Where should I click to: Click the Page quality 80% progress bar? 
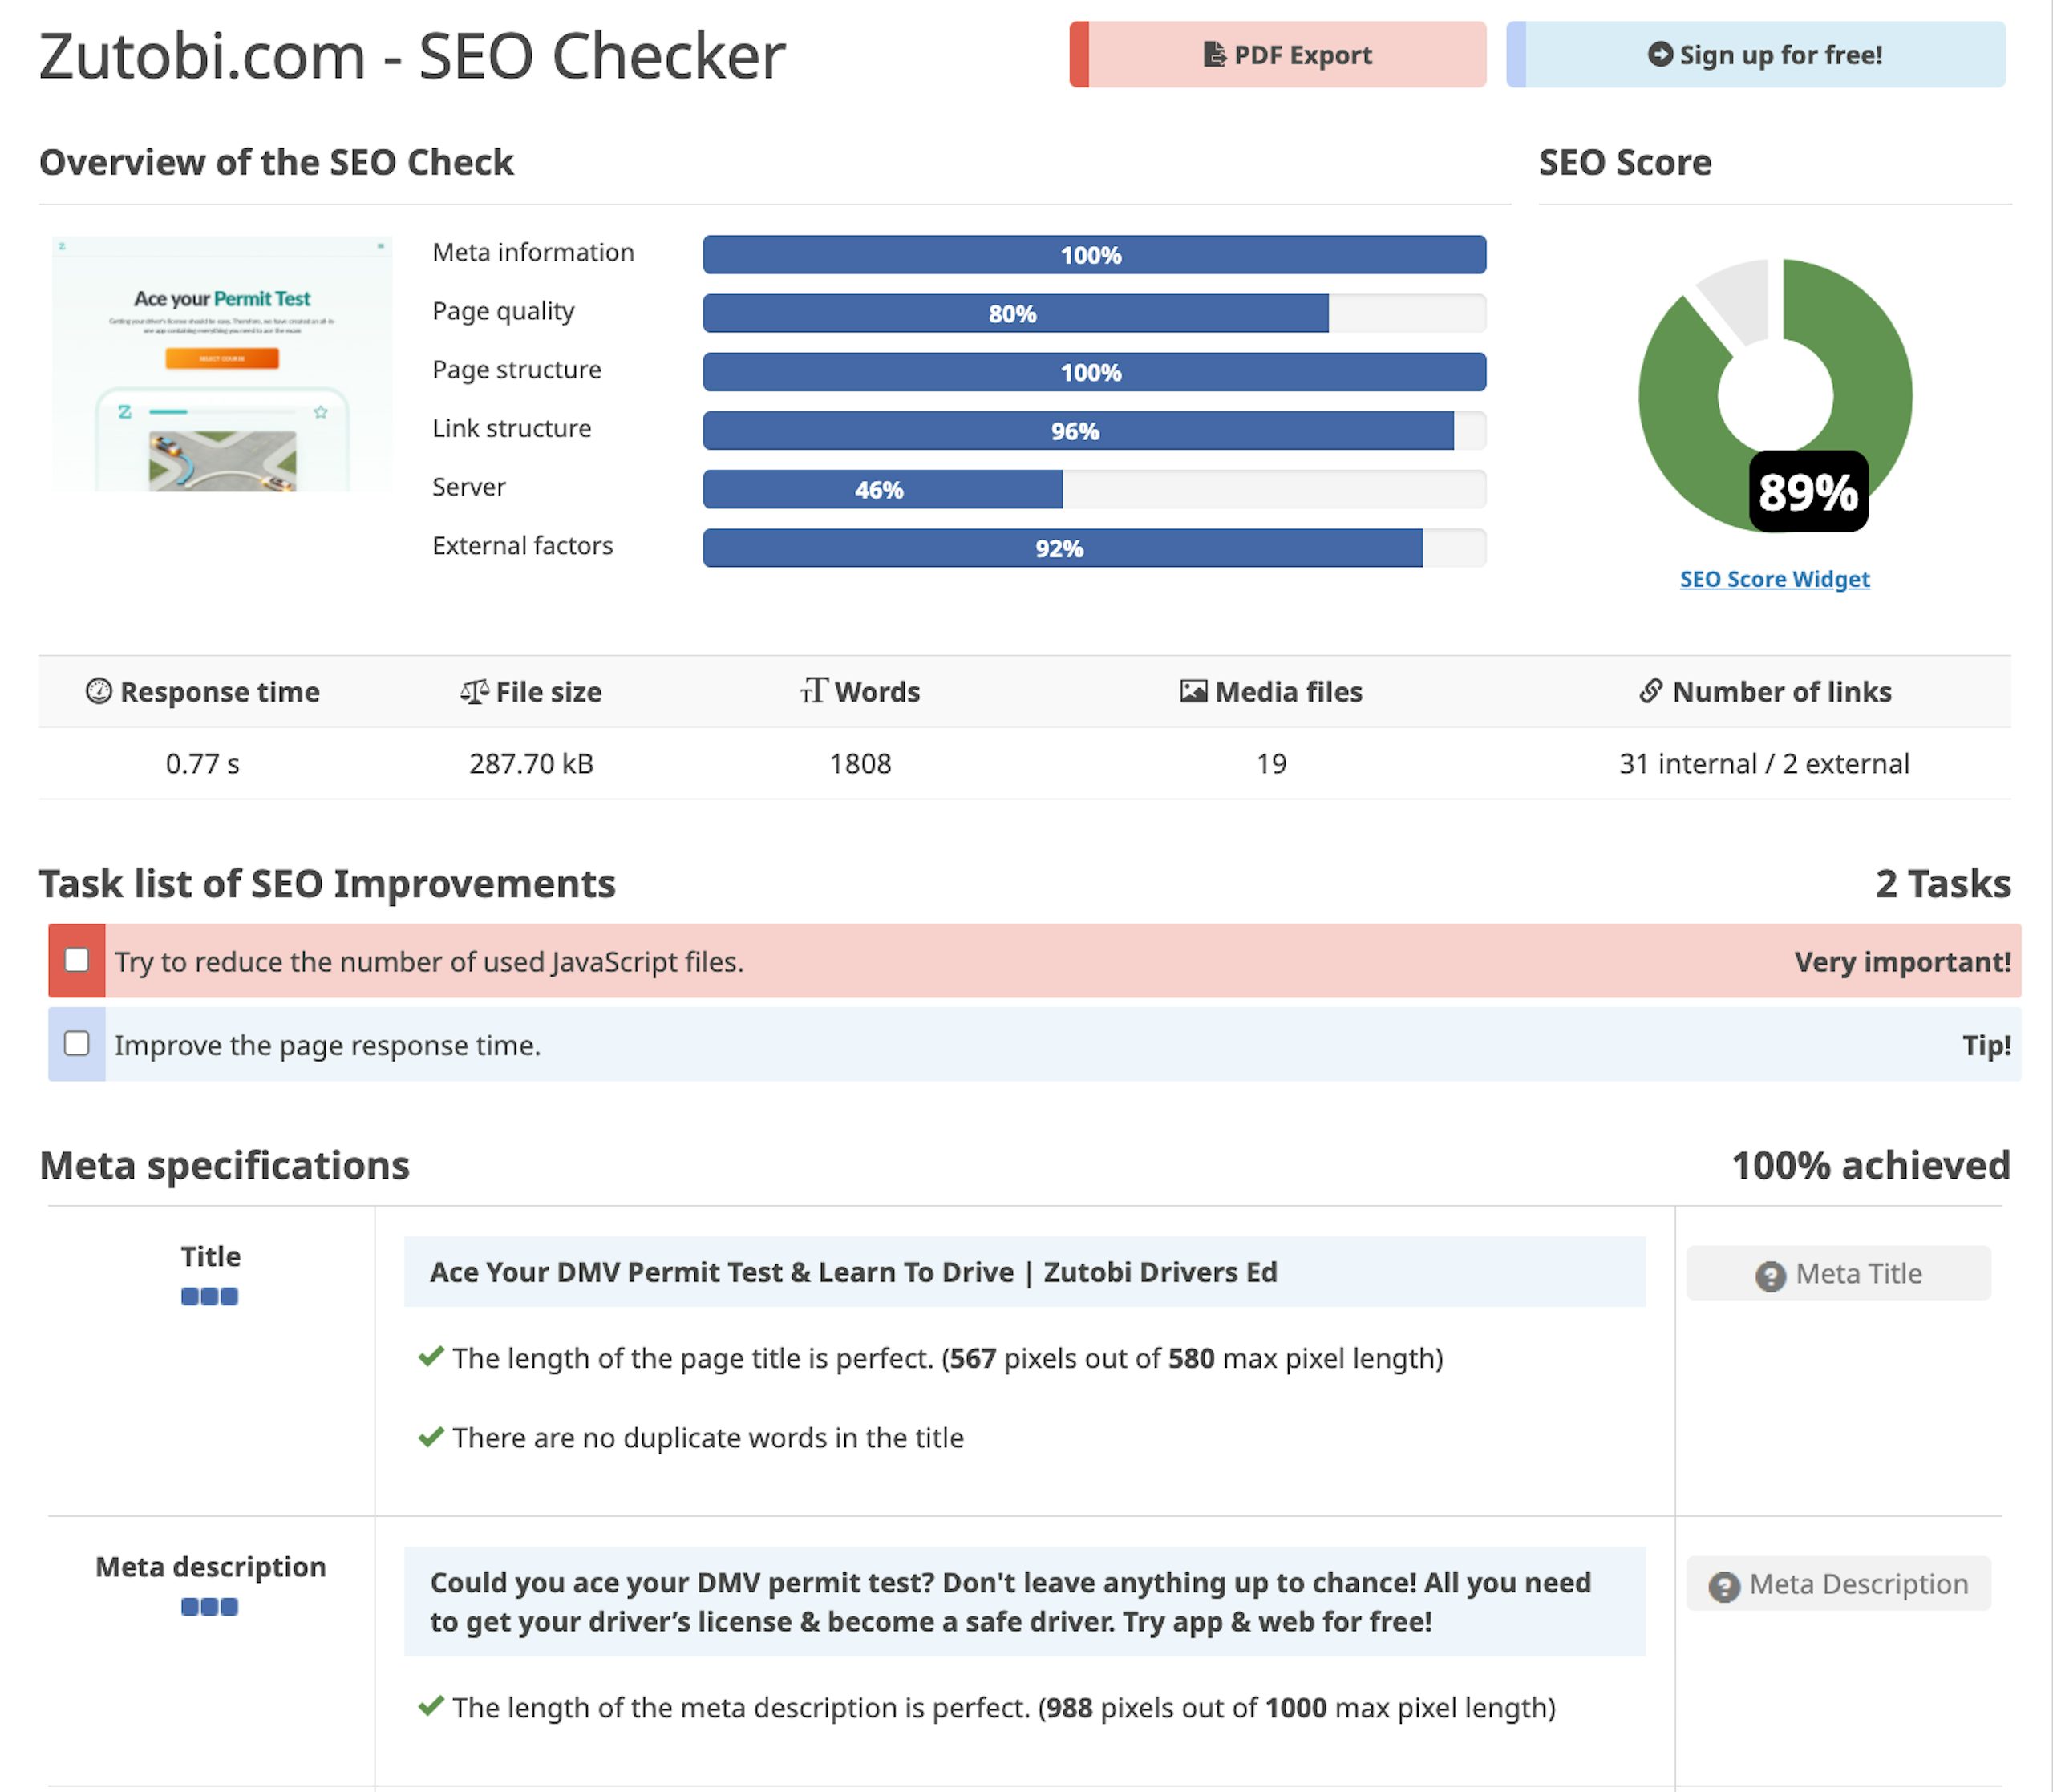tap(1093, 313)
